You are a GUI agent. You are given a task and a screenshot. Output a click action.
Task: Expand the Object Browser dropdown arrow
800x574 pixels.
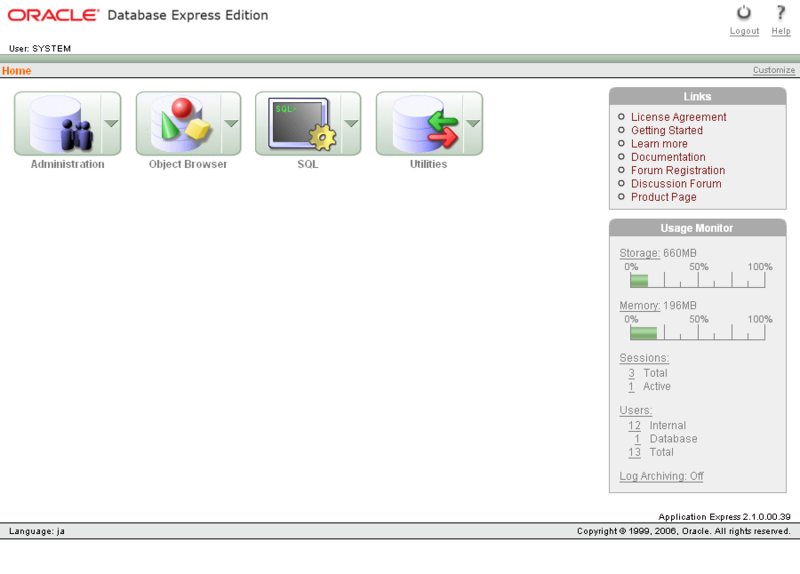click(231, 123)
